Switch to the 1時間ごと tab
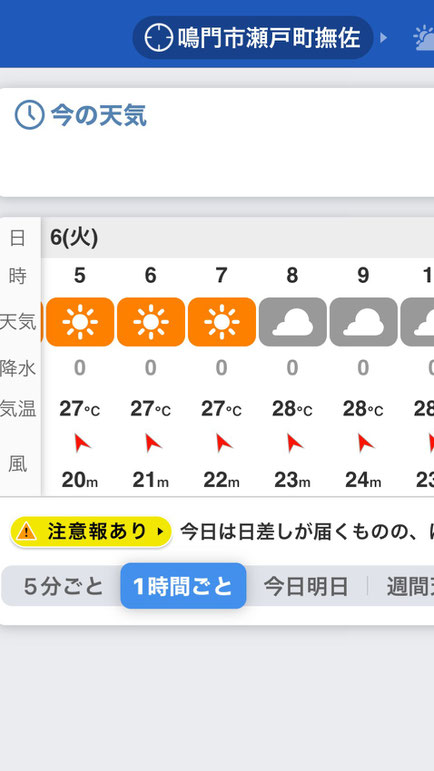Viewport: 434px width, 771px height. 183,586
